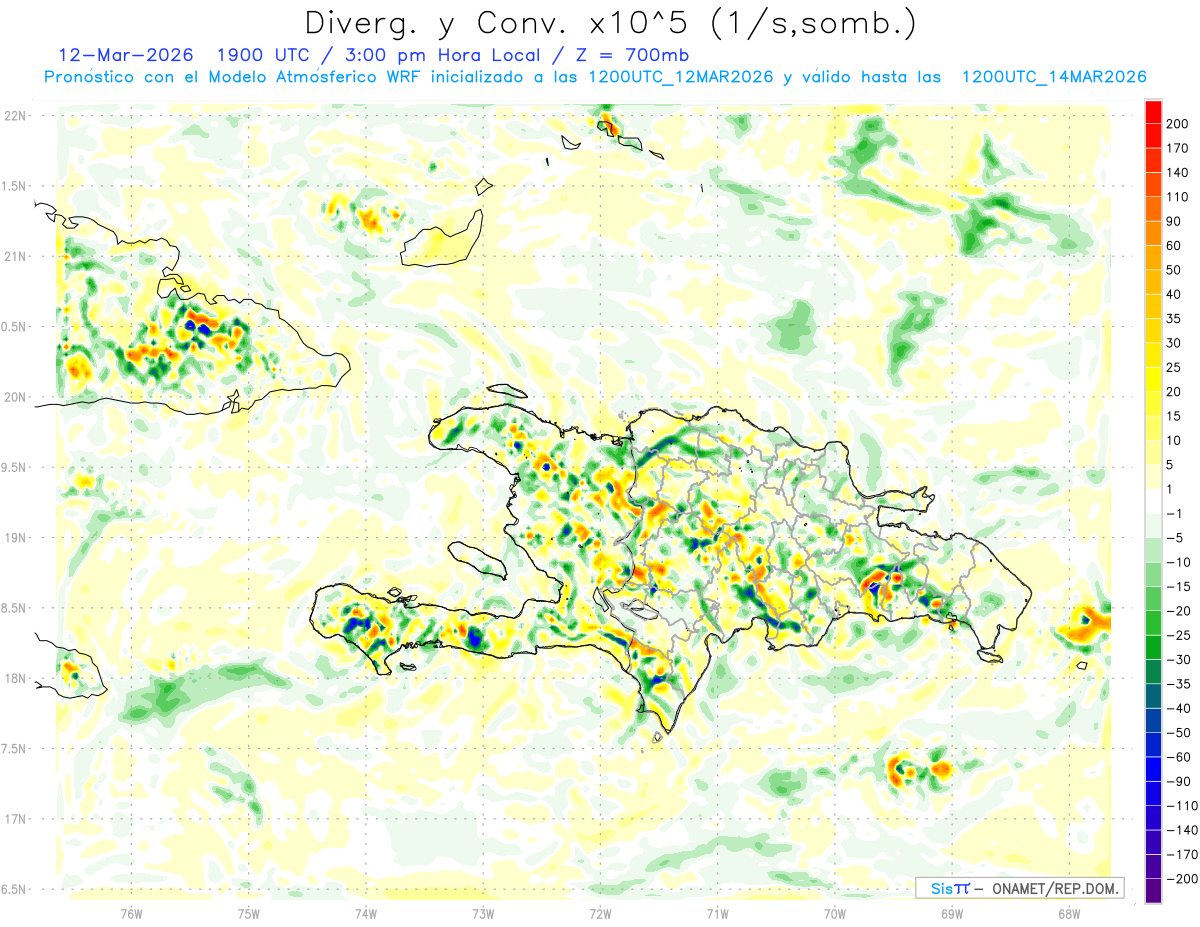Click the '-15' value on the color scale
This screenshot has height=927, width=1200.
coord(1179,587)
